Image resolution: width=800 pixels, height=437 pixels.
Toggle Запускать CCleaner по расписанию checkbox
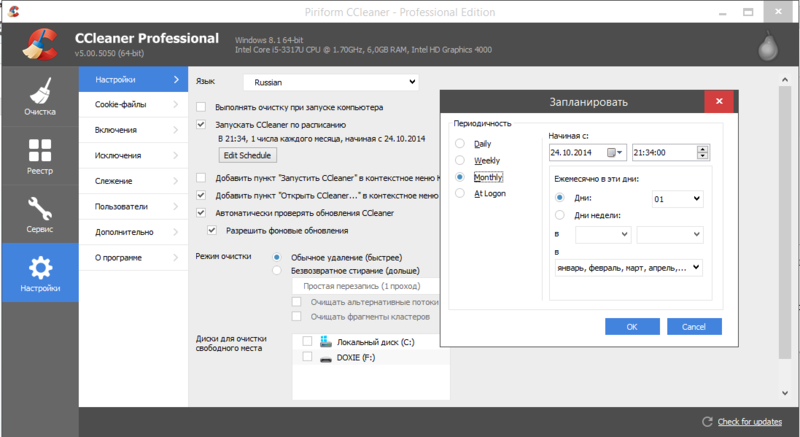[201, 124]
